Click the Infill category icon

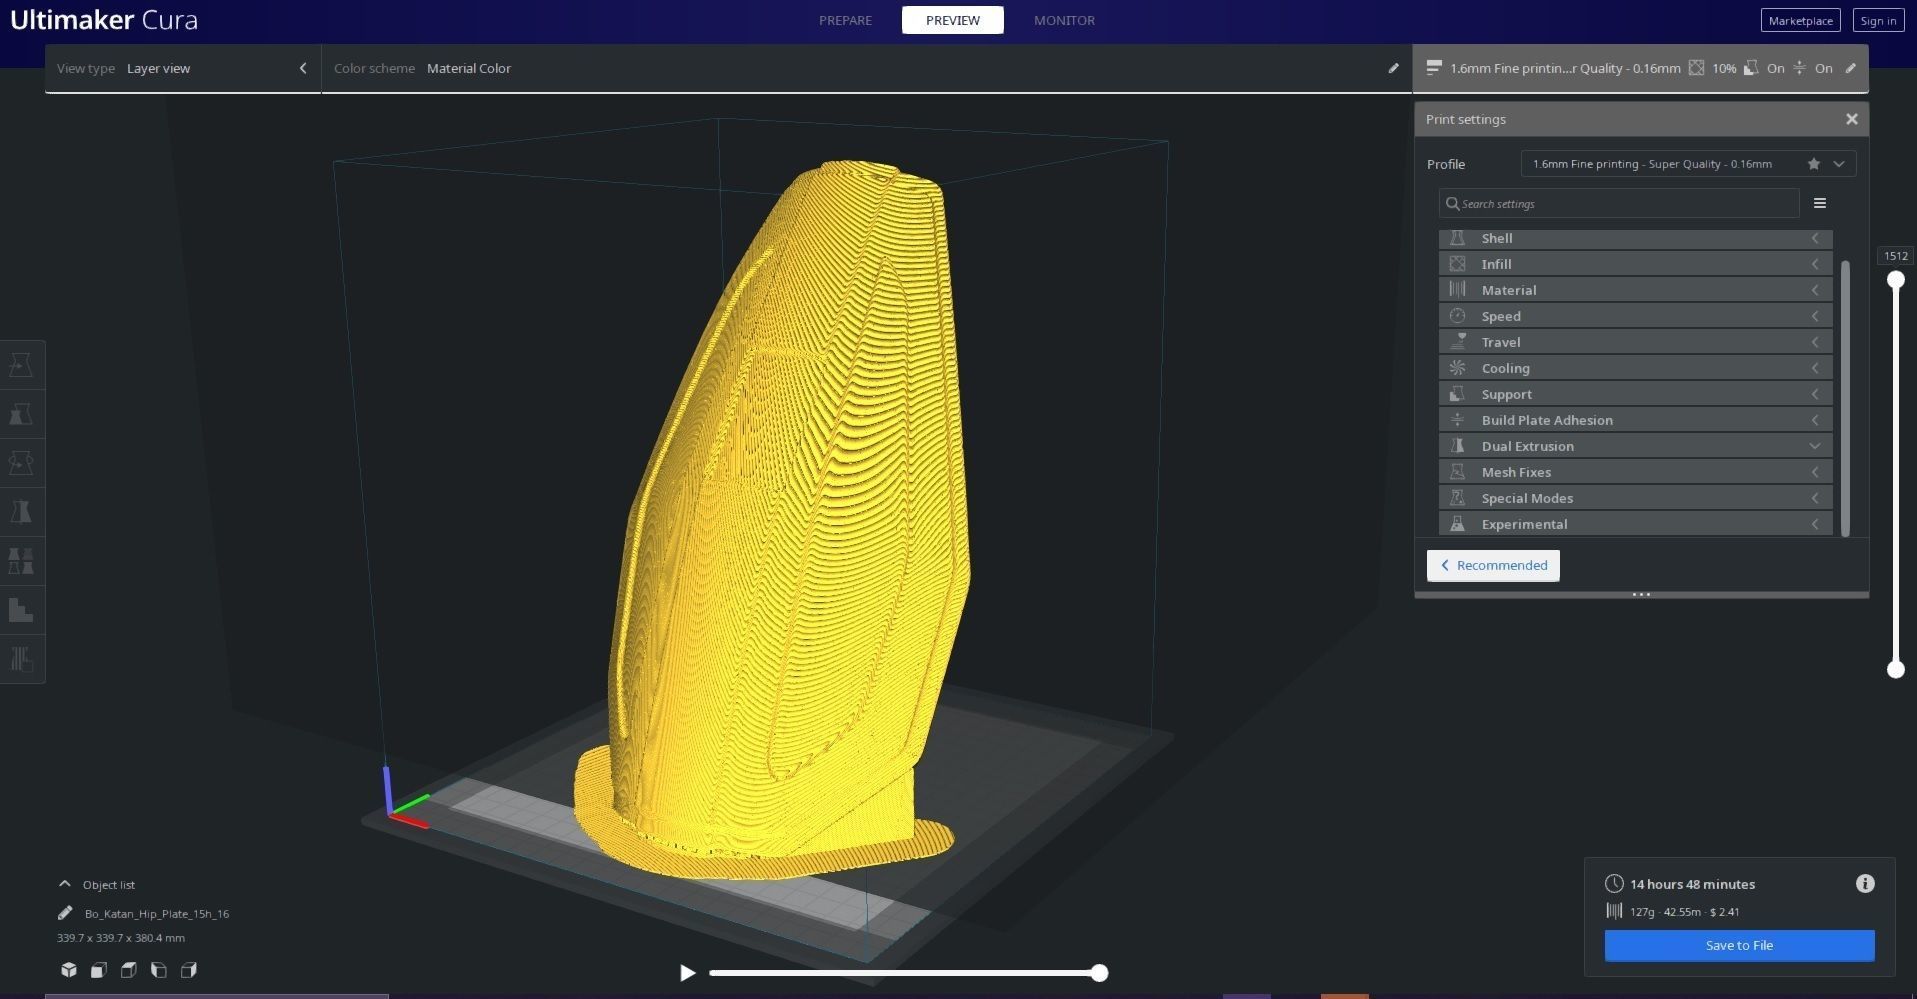pyautogui.click(x=1457, y=264)
